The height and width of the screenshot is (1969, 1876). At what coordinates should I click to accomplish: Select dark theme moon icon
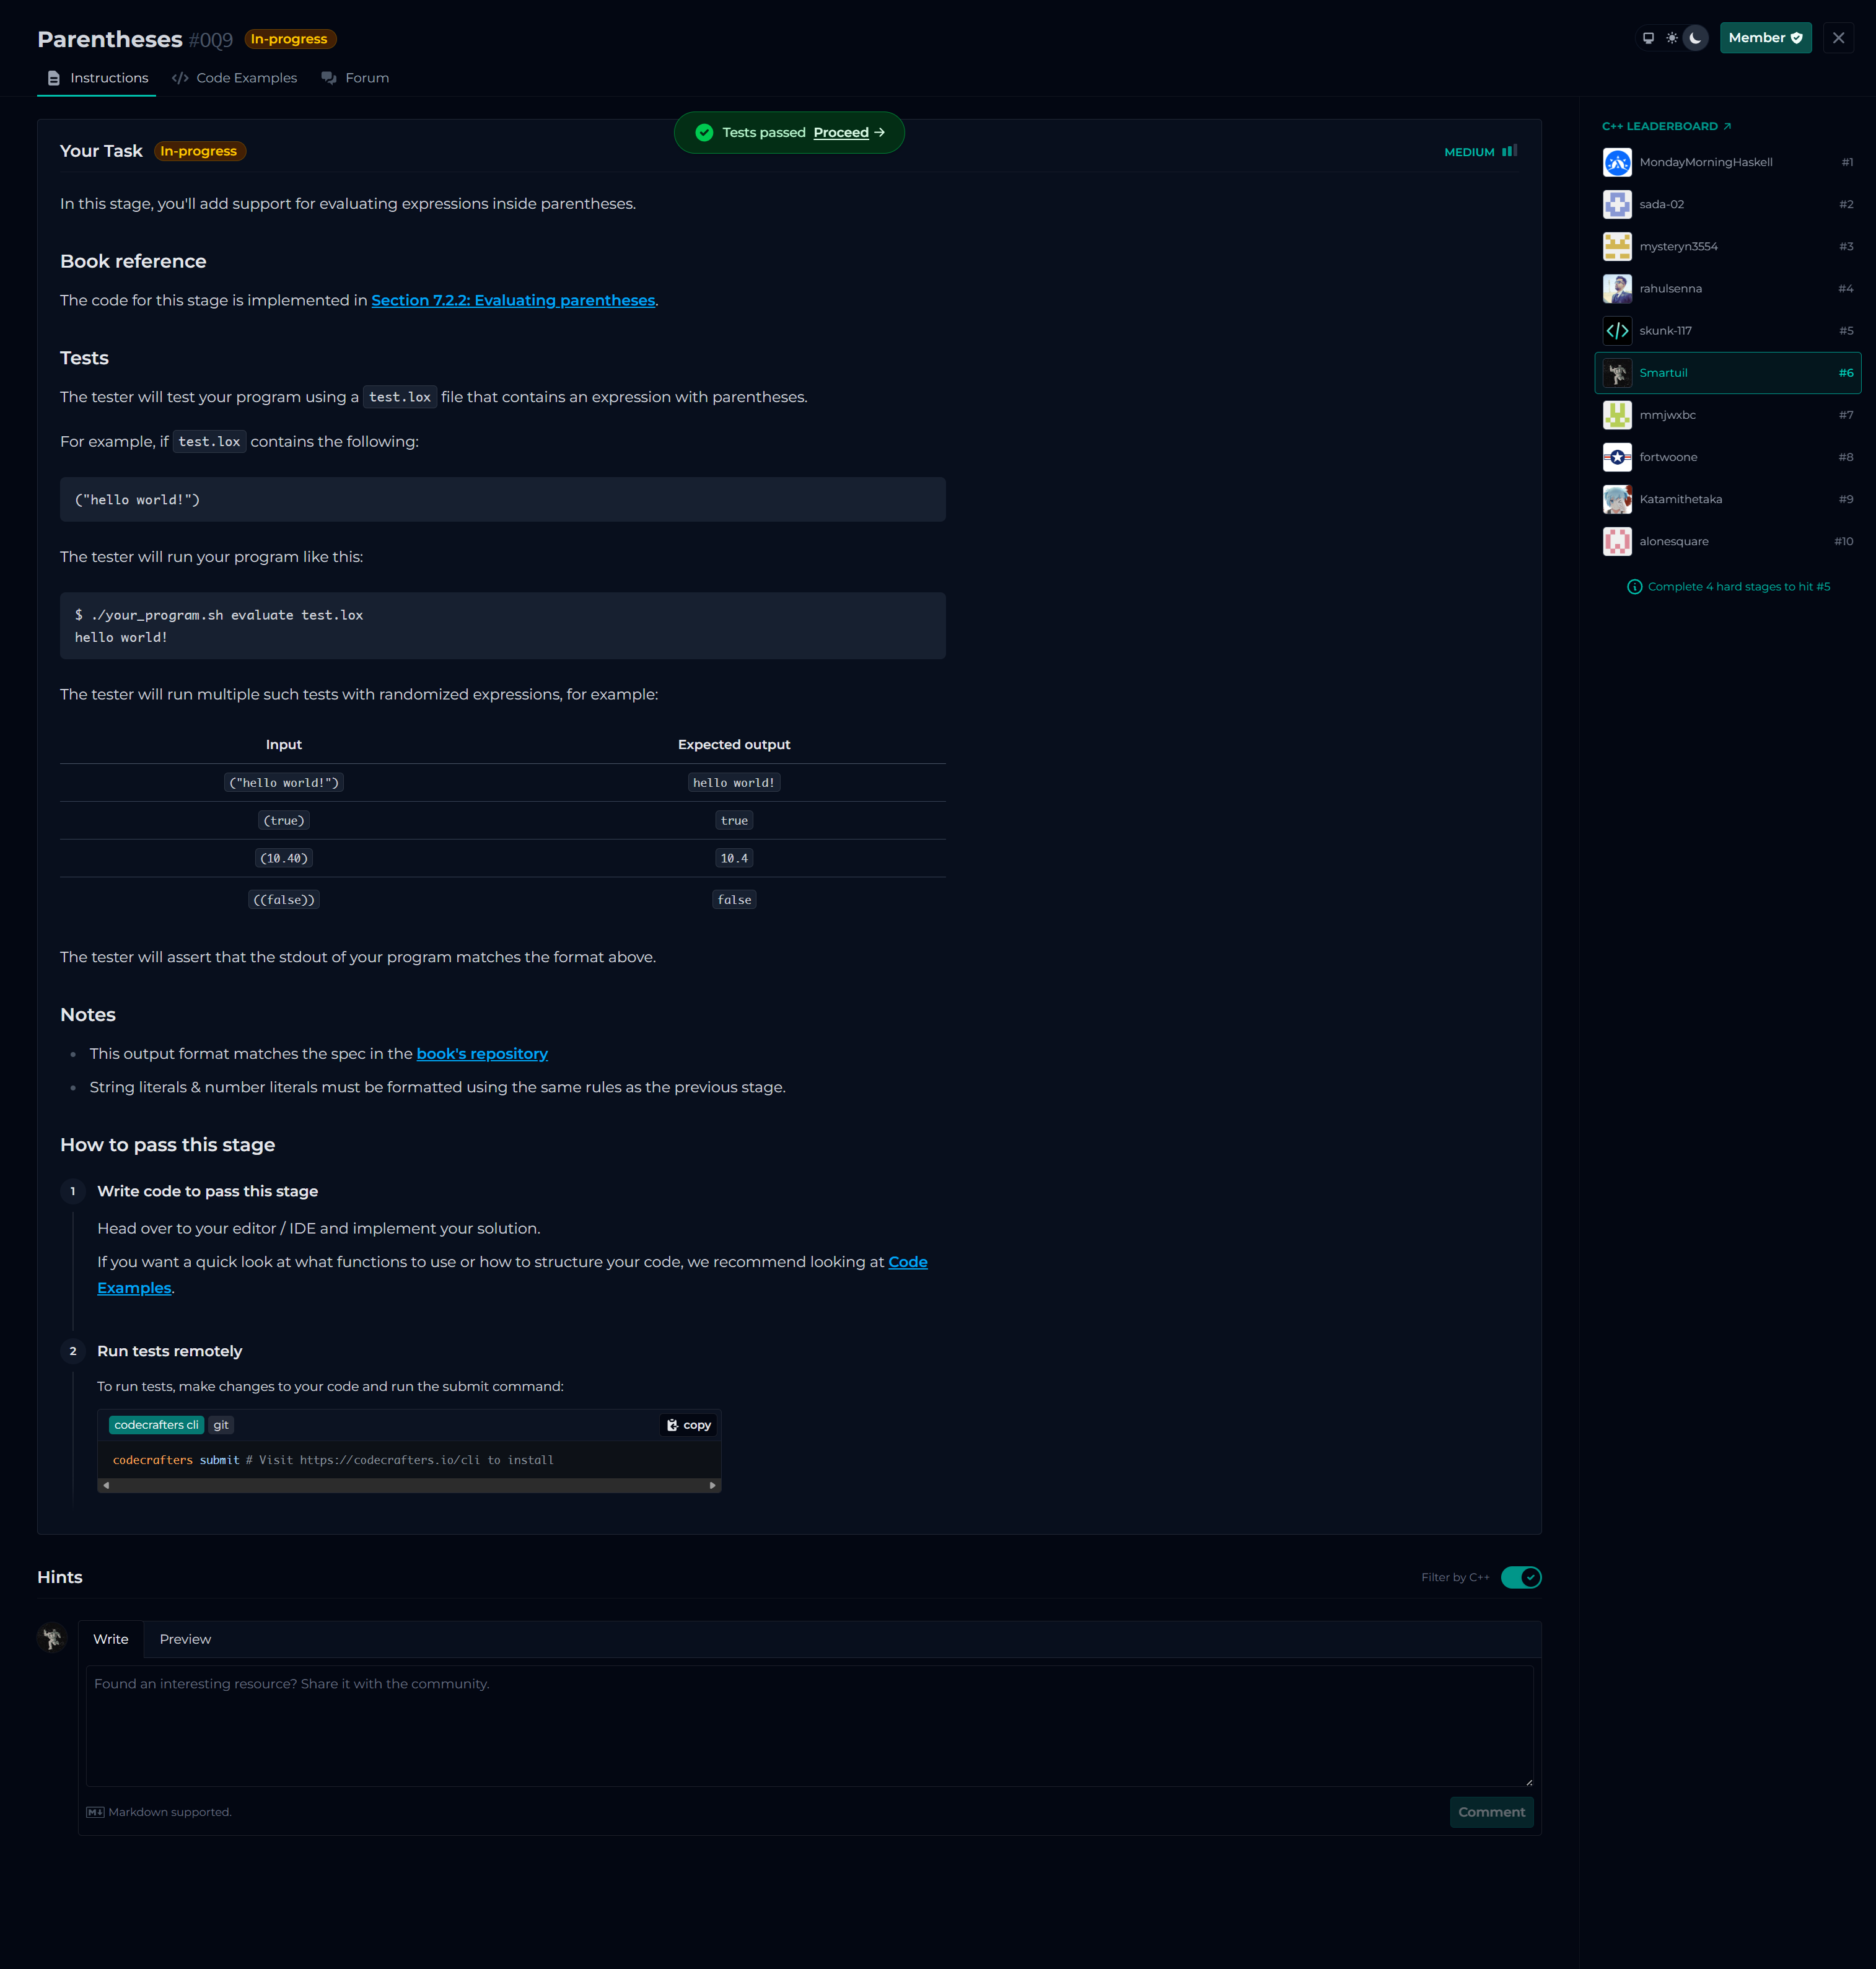coord(1695,38)
